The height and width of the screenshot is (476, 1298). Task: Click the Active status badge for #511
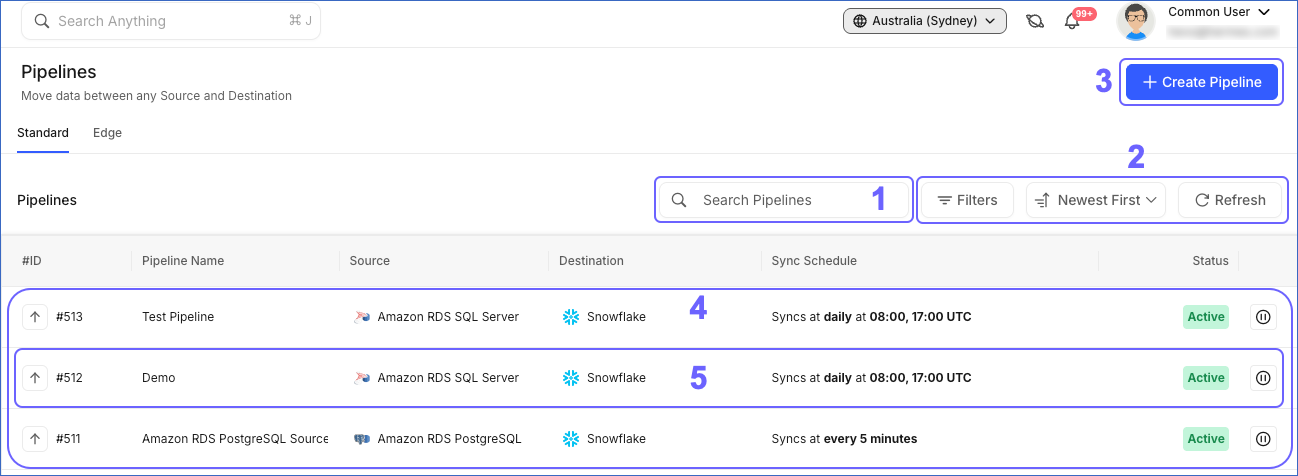coord(1206,439)
